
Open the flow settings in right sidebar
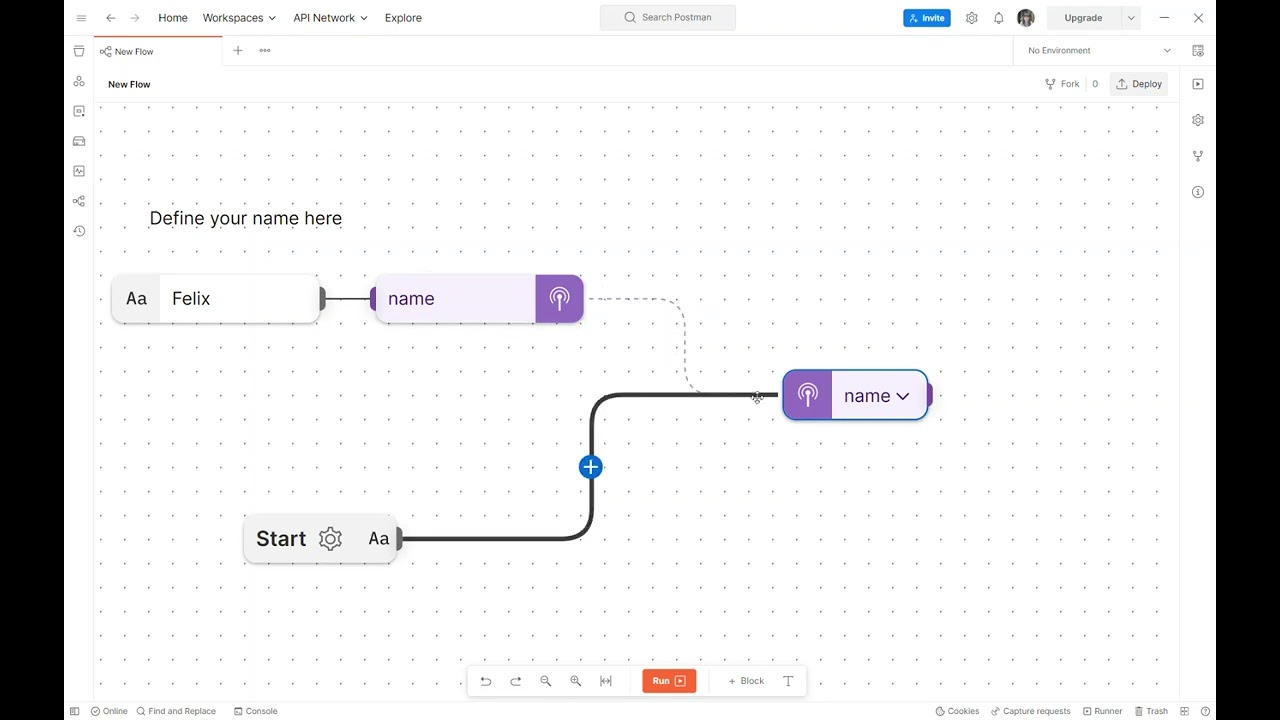(1198, 120)
